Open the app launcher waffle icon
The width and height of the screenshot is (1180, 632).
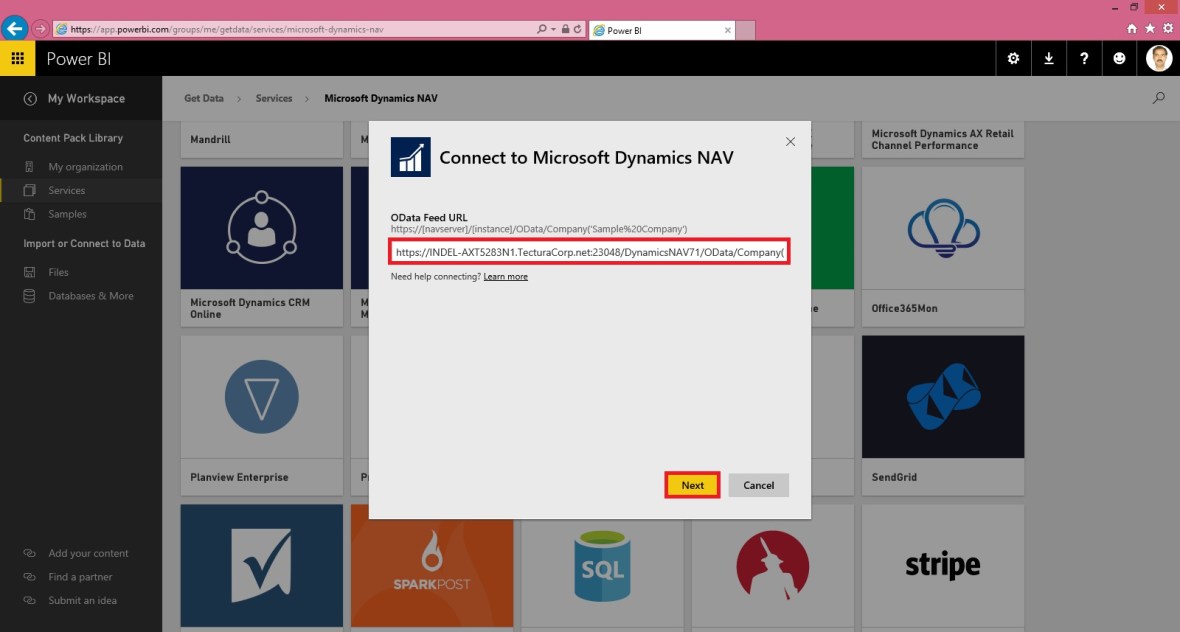point(18,59)
